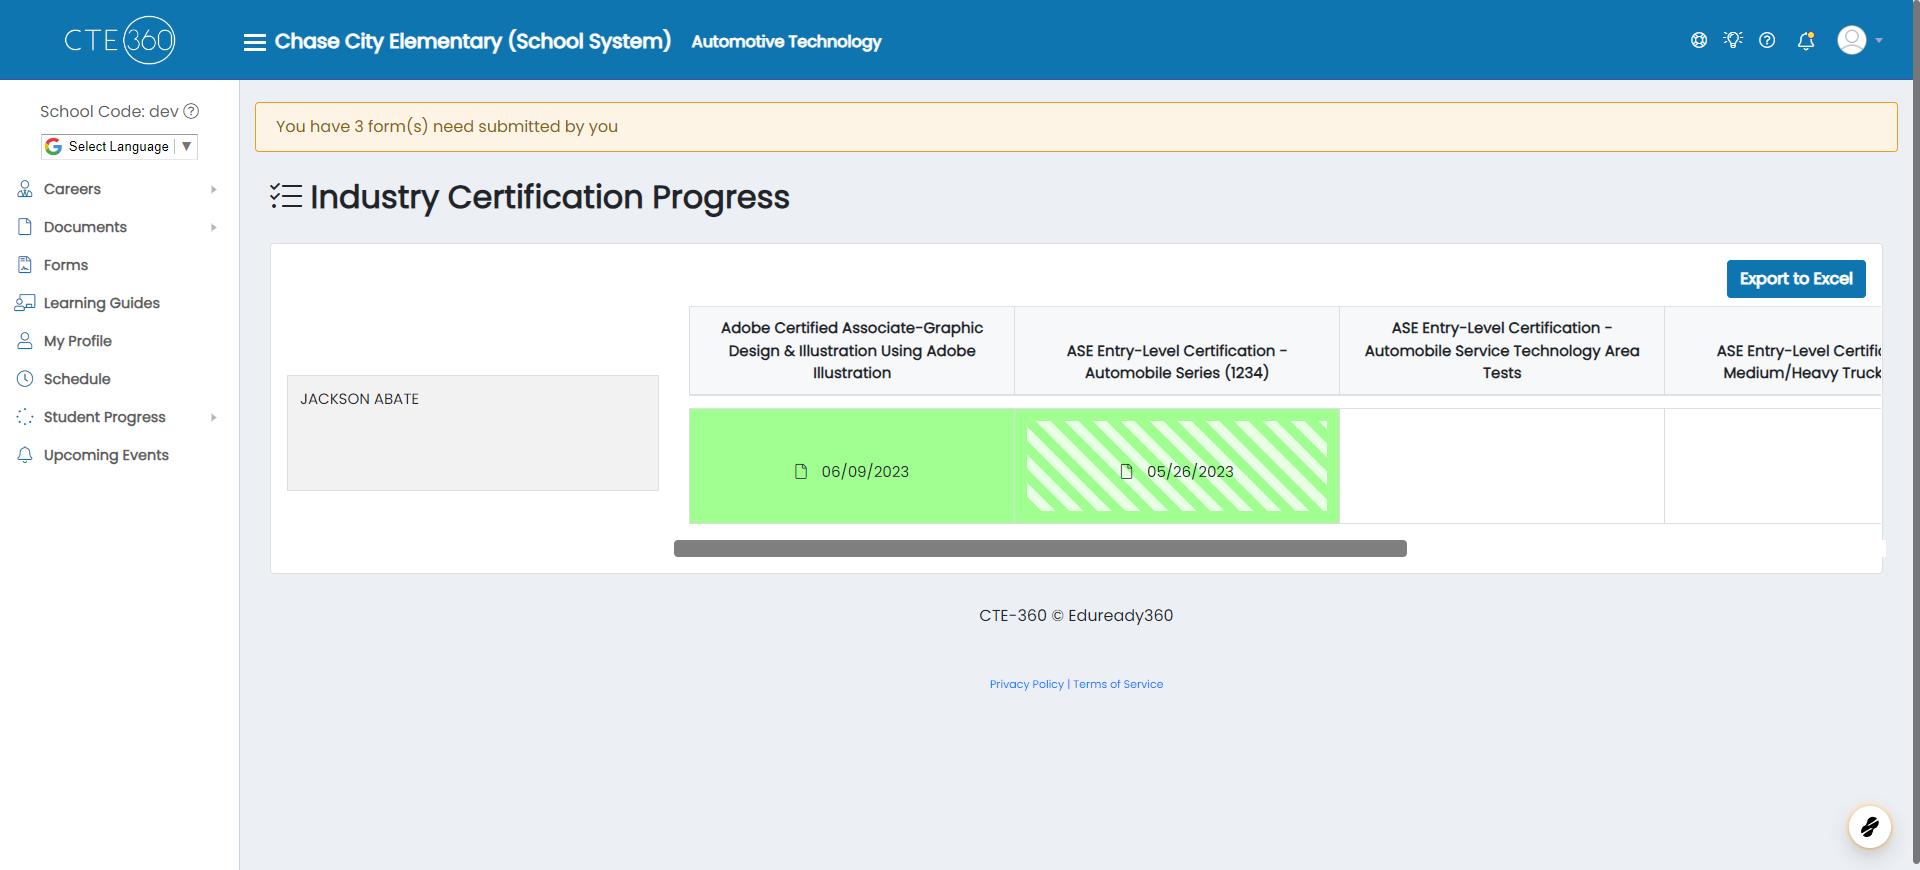
Task: Click the Export to Excel button
Action: coord(1796,279)
